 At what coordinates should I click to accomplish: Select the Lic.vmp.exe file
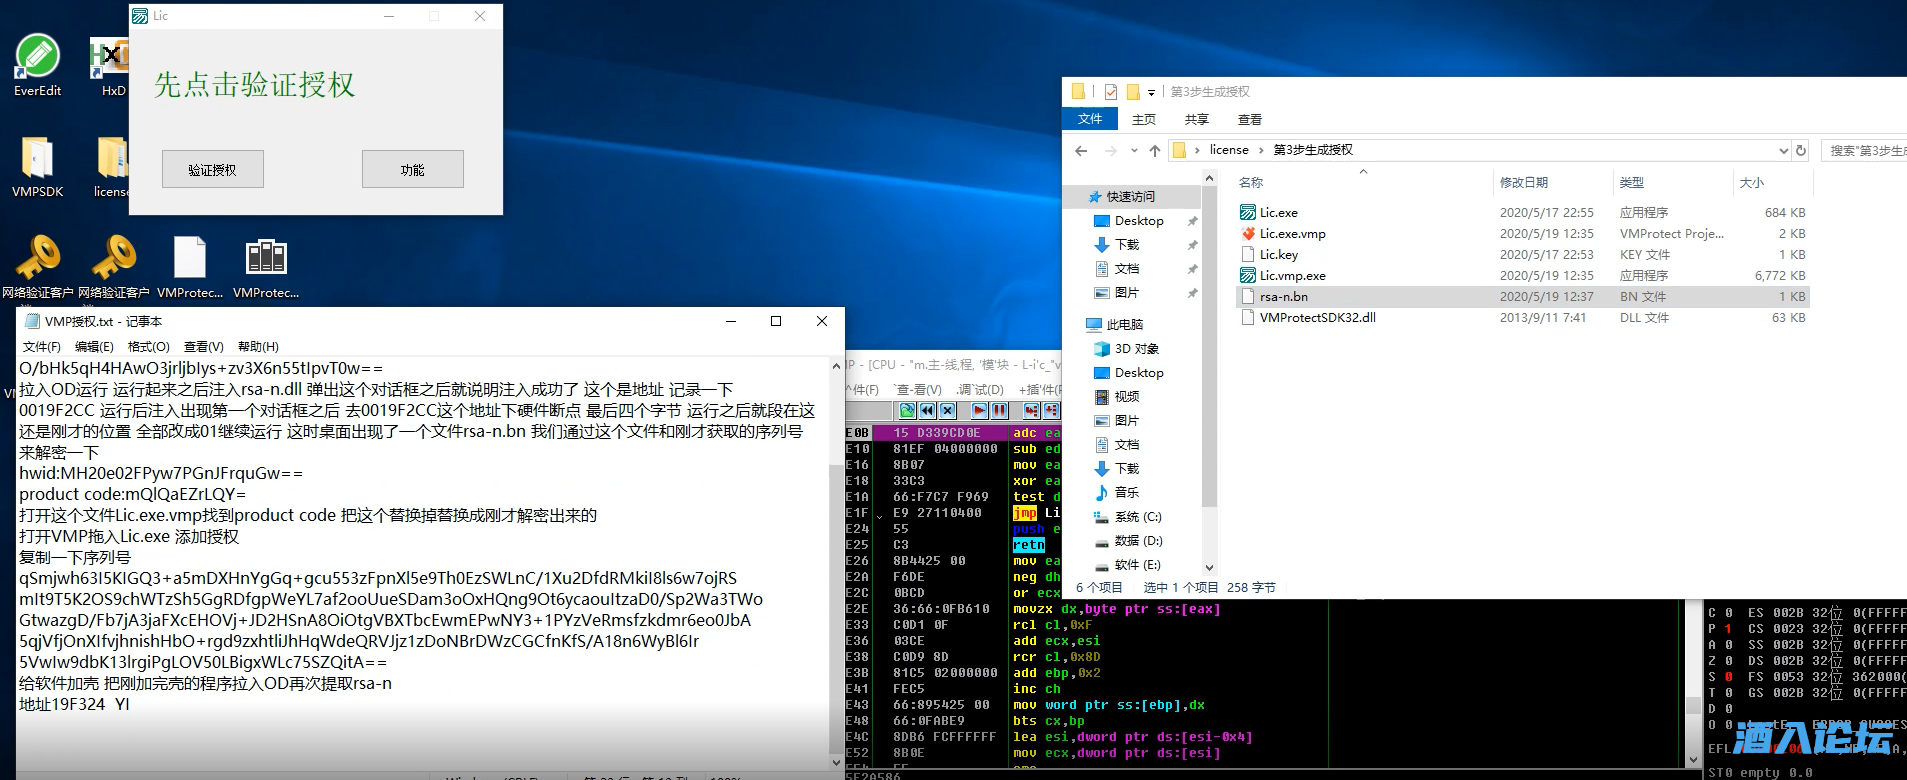click(1523, 275)
